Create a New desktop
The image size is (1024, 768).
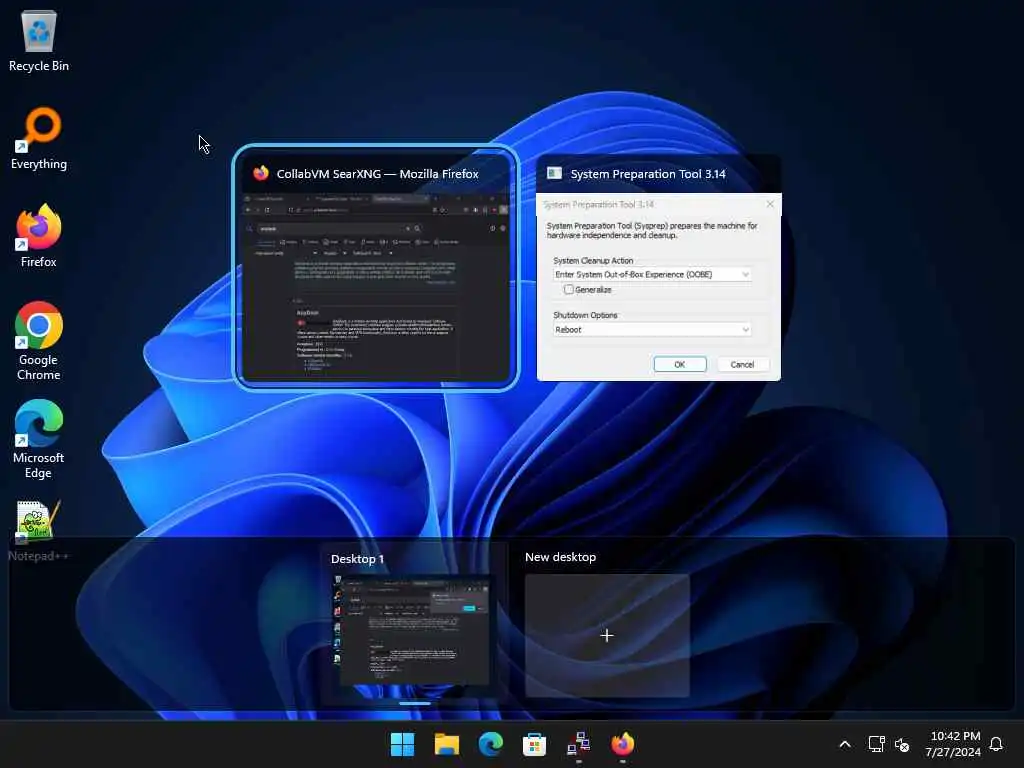pyautogui.click(x=607, y=635)
